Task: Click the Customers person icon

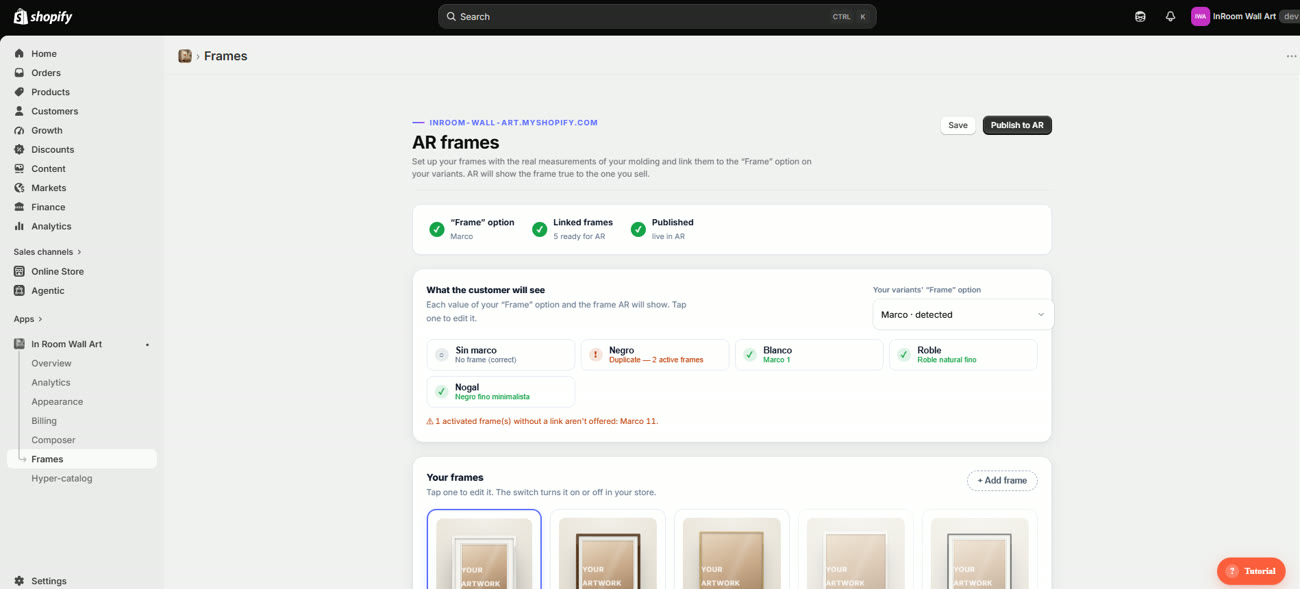Action: tap(19, 111)
